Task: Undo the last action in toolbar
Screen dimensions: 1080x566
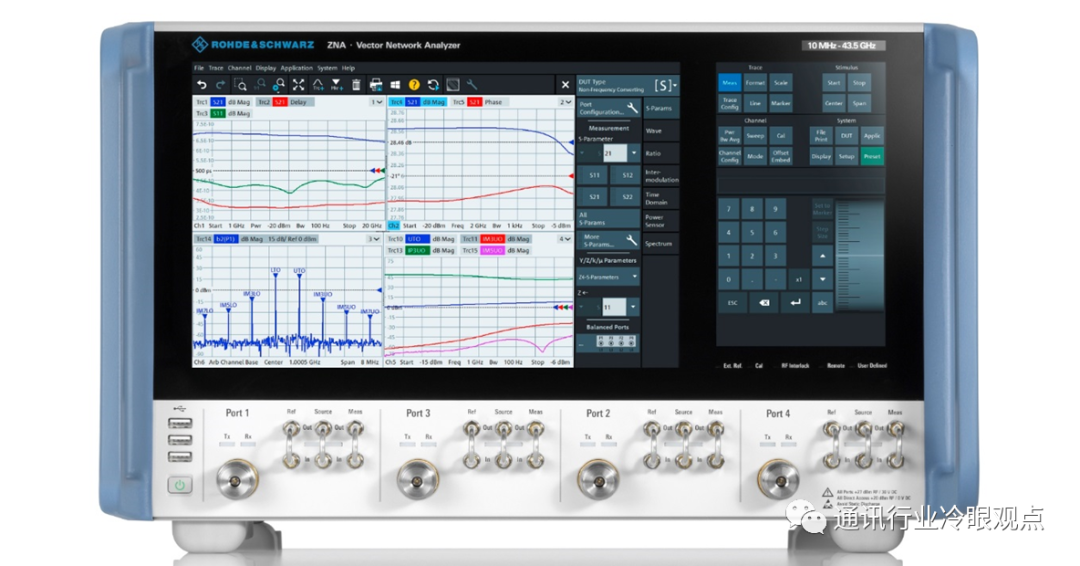Action: click(202, 85)
